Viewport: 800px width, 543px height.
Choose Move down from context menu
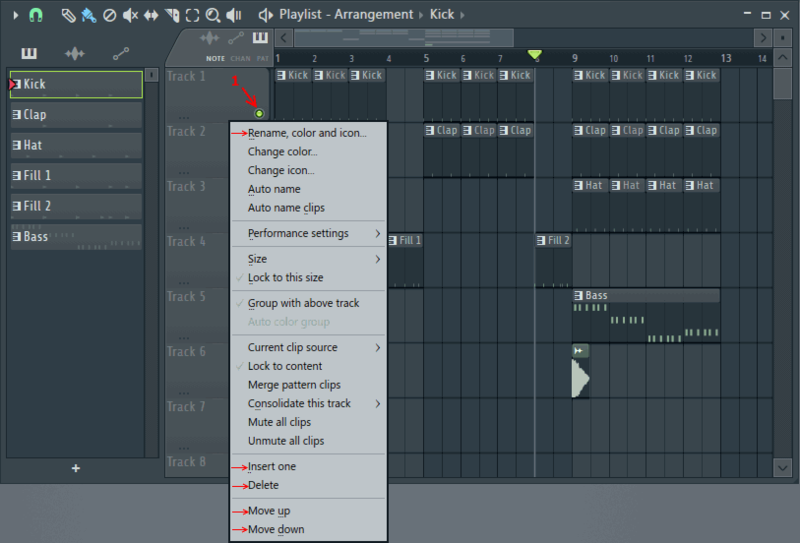(x=308, y=529)
